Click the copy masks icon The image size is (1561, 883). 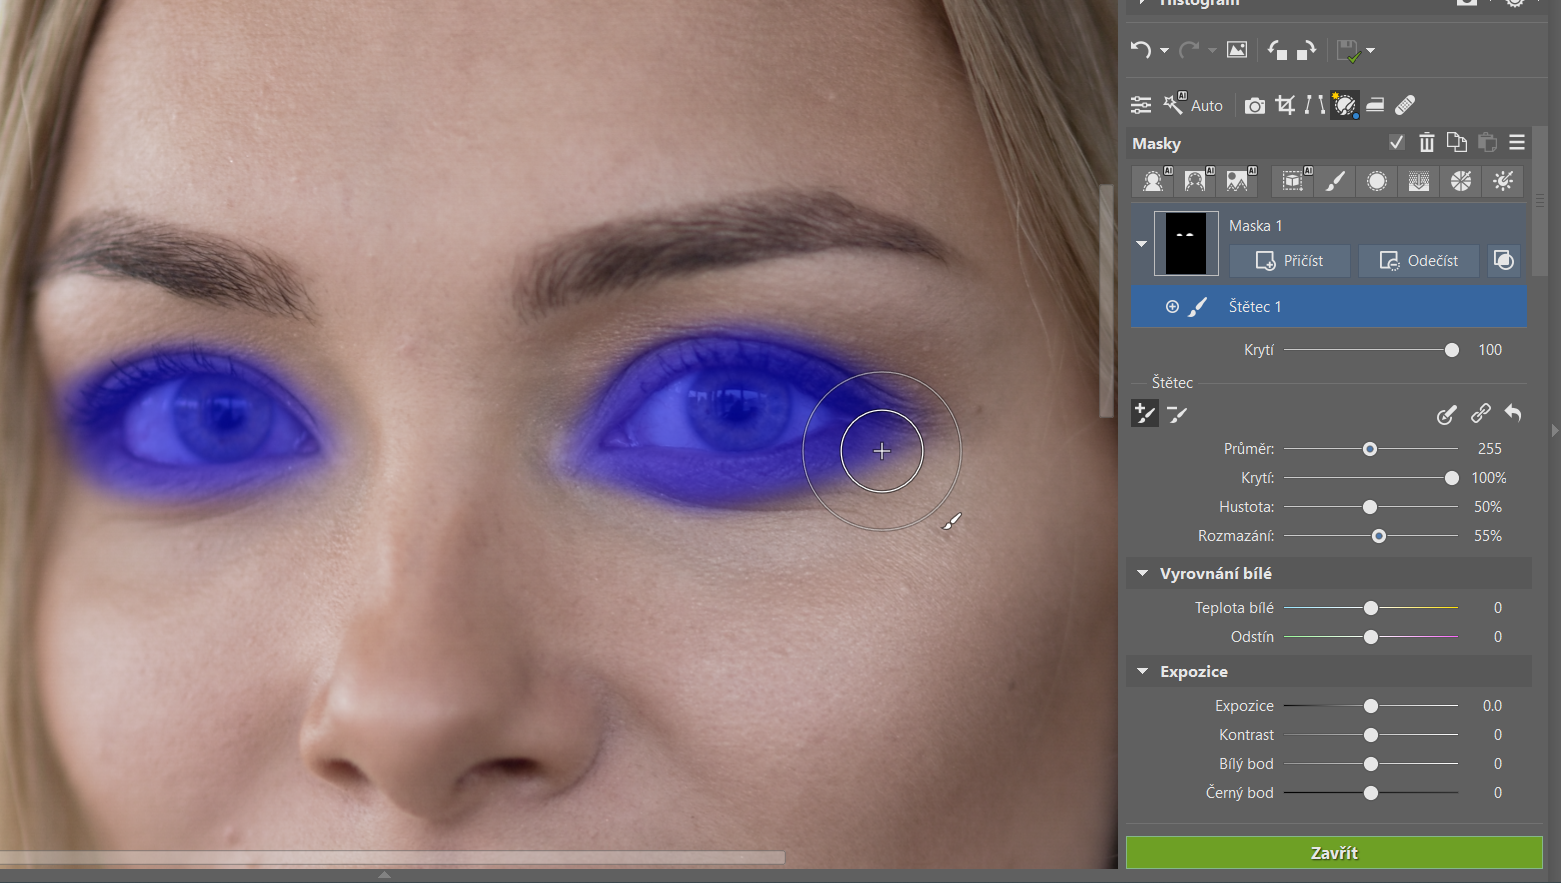1457,143
